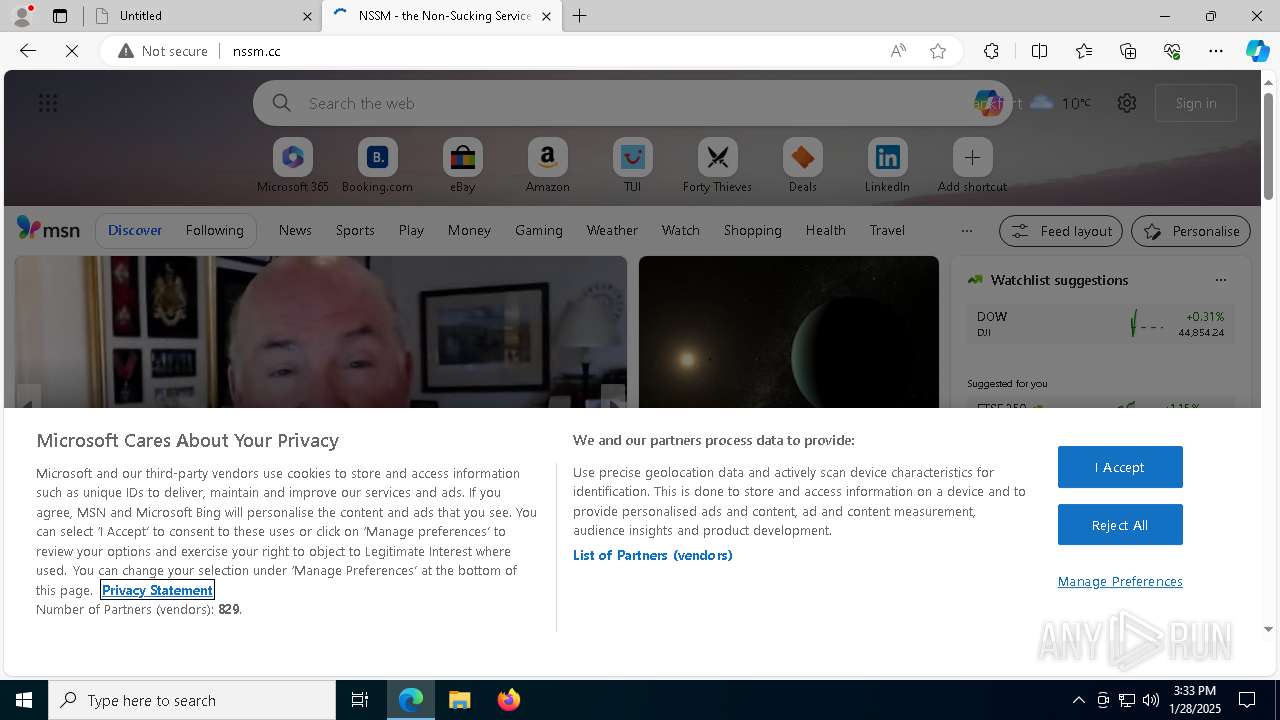Toggle Split screen icon
The width and height of the screenshot is (1280, 720).
(x=1039, y=51)
